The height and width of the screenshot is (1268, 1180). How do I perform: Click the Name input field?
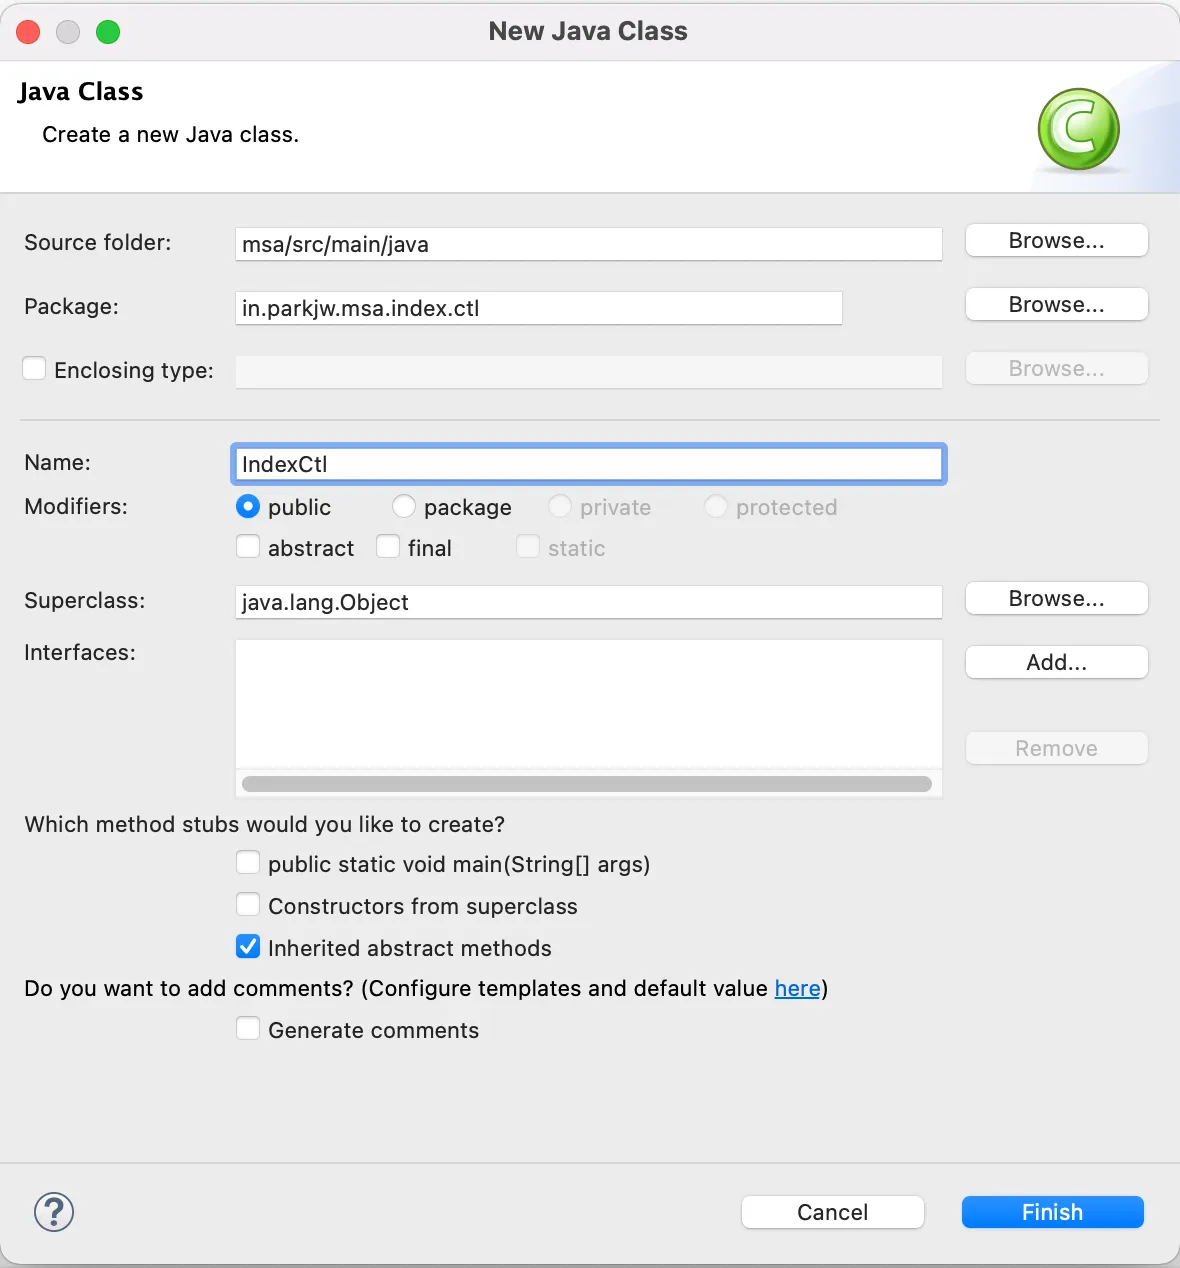point(588,464)
